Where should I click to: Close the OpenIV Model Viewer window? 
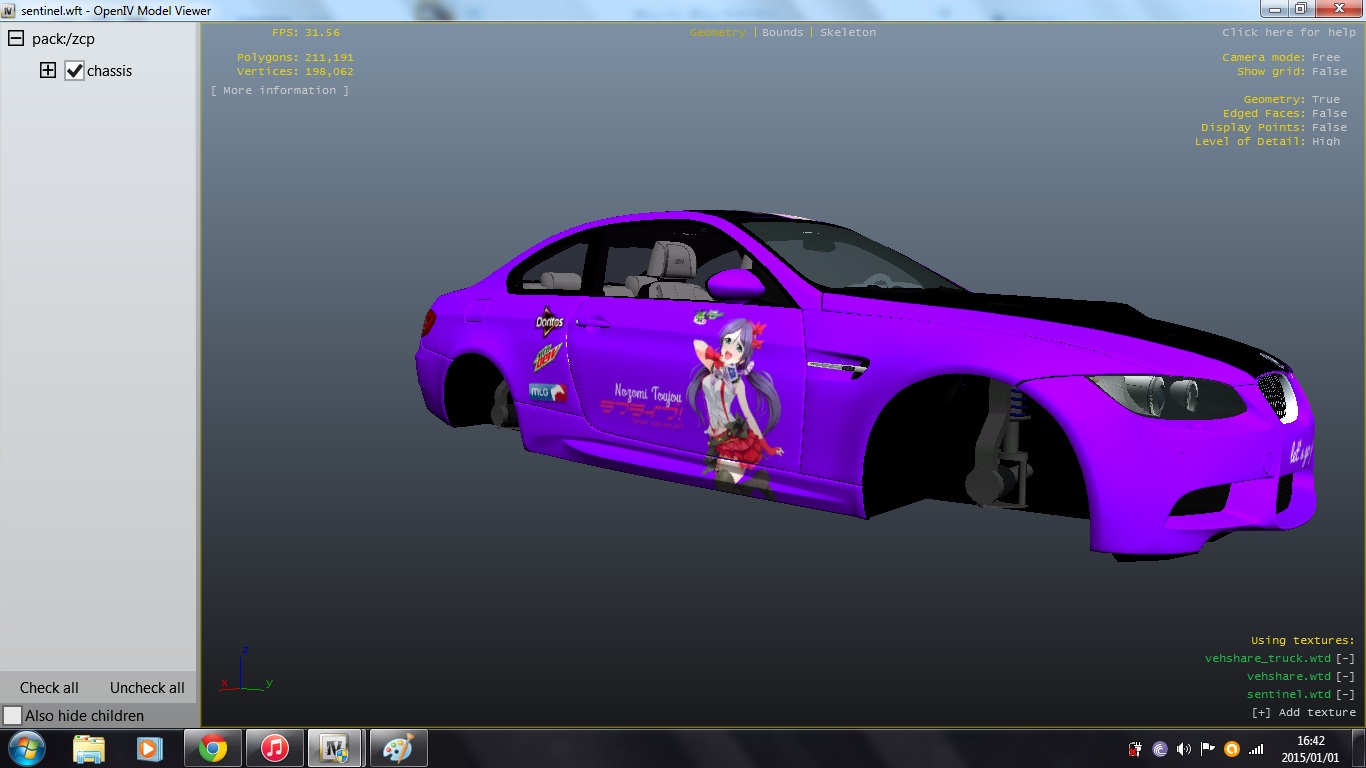point(1337,8)
